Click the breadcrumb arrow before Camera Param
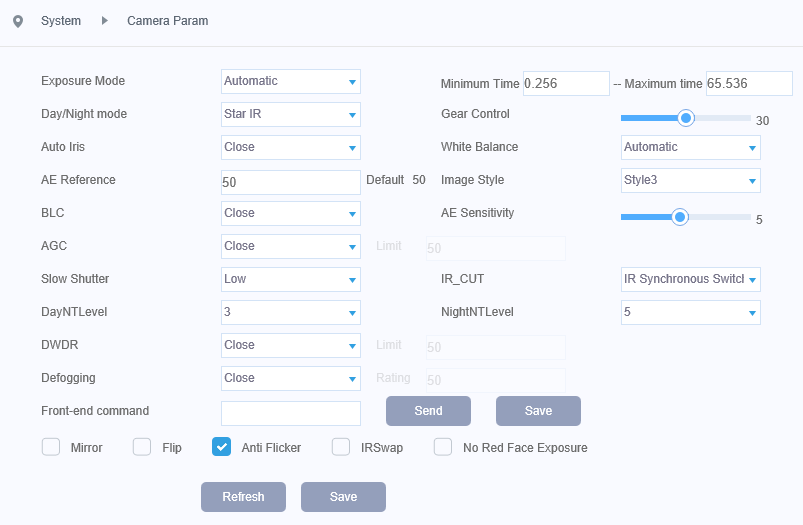The width and height of the screenshot is (803, 525). pos(105,21)
